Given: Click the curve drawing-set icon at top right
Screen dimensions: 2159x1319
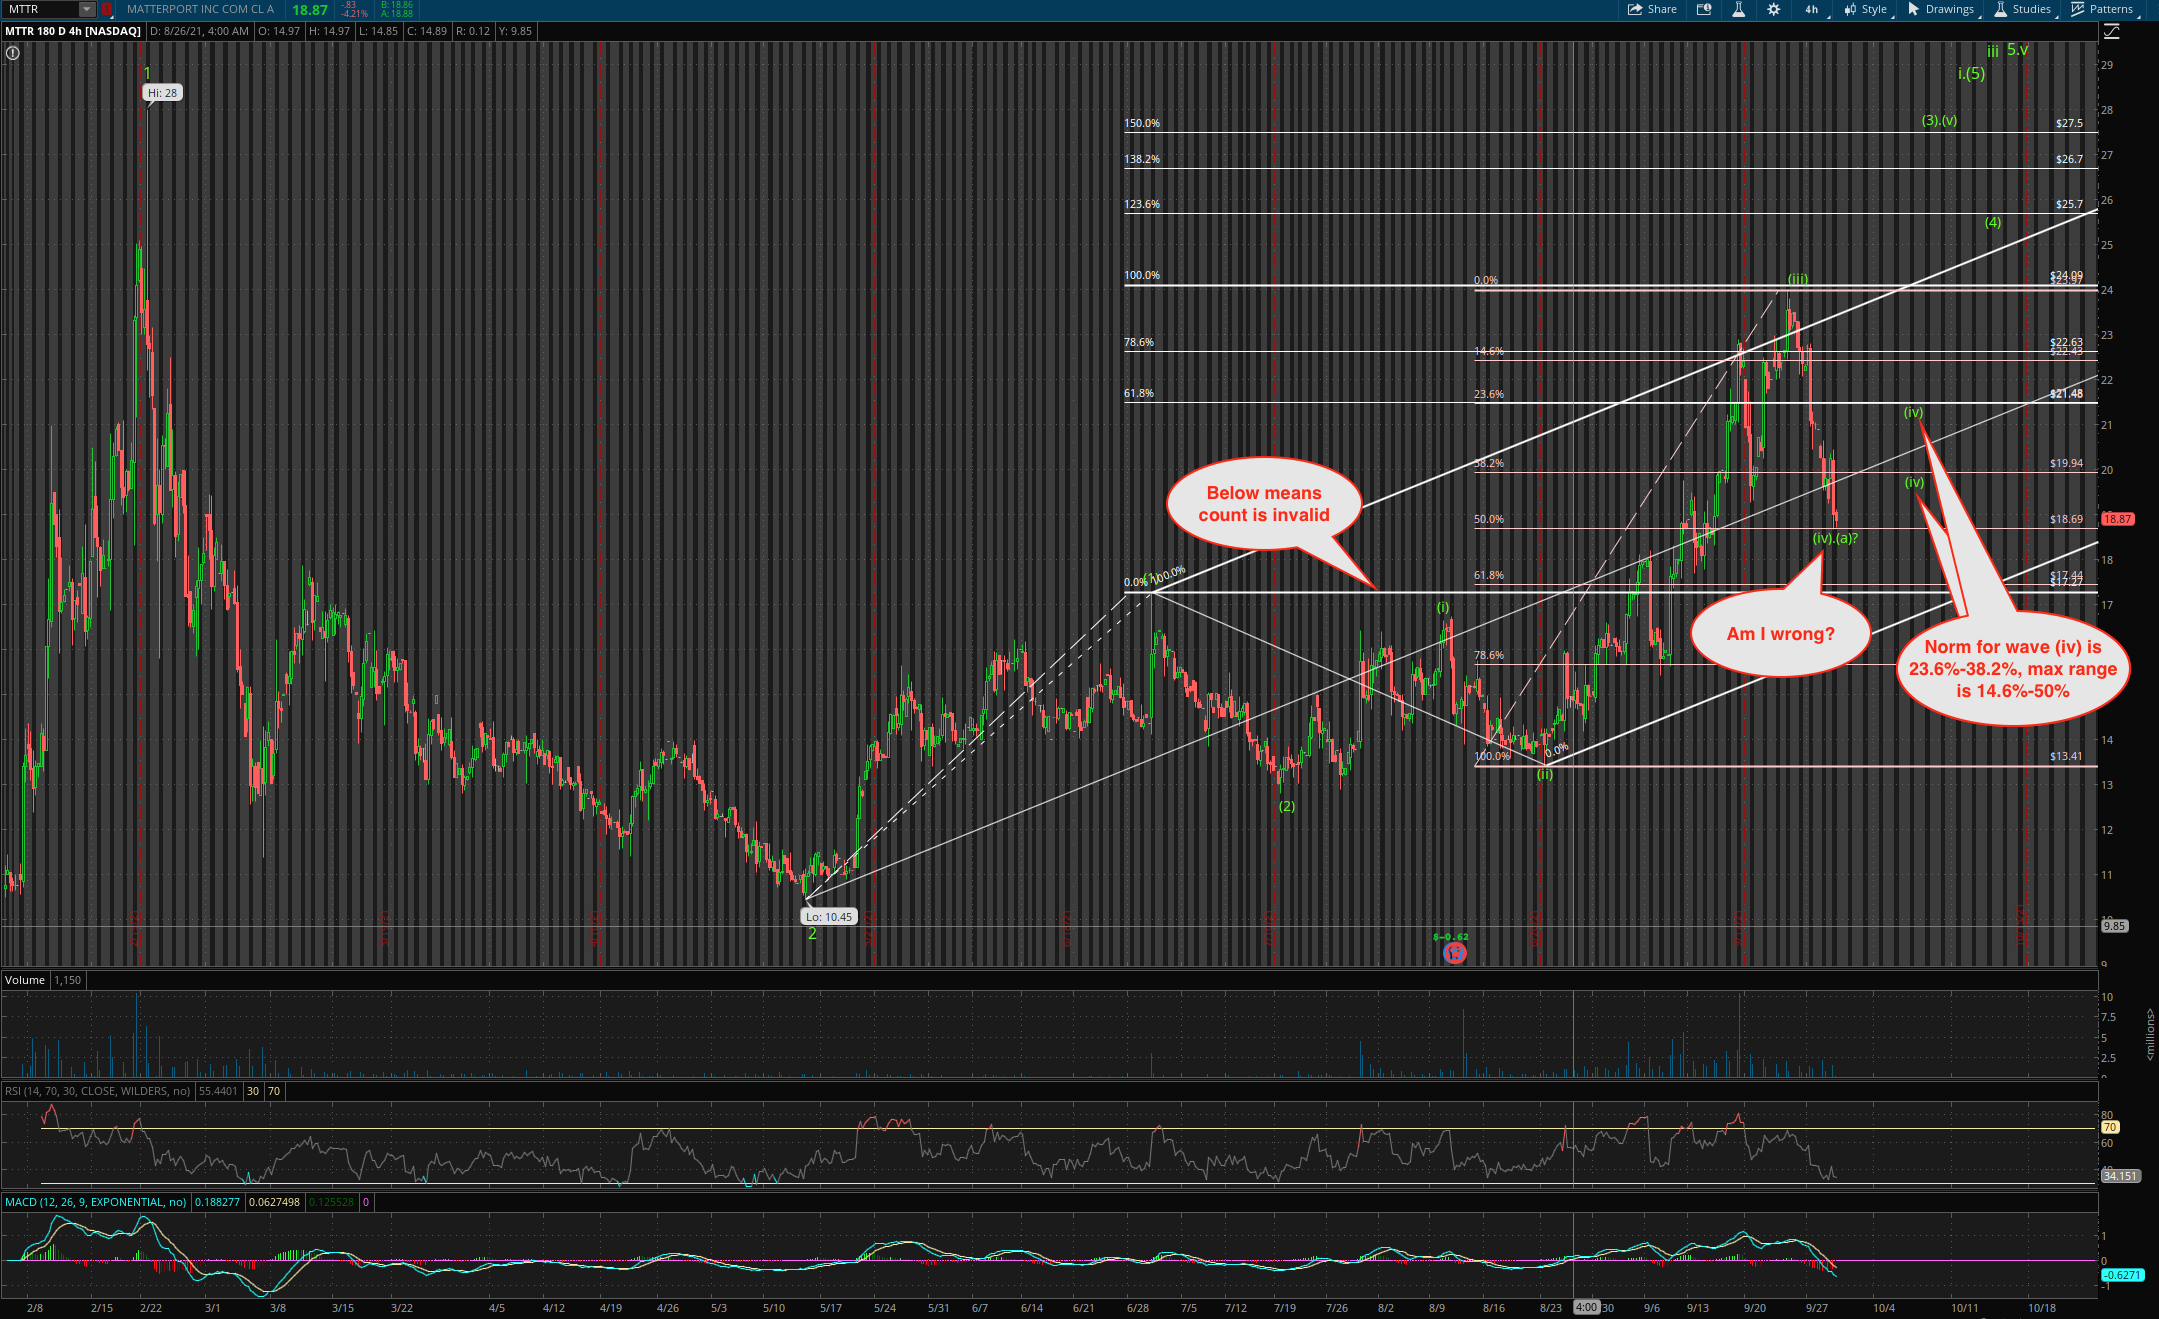Looking at the screenshot, I should (x=2111, y=32).
